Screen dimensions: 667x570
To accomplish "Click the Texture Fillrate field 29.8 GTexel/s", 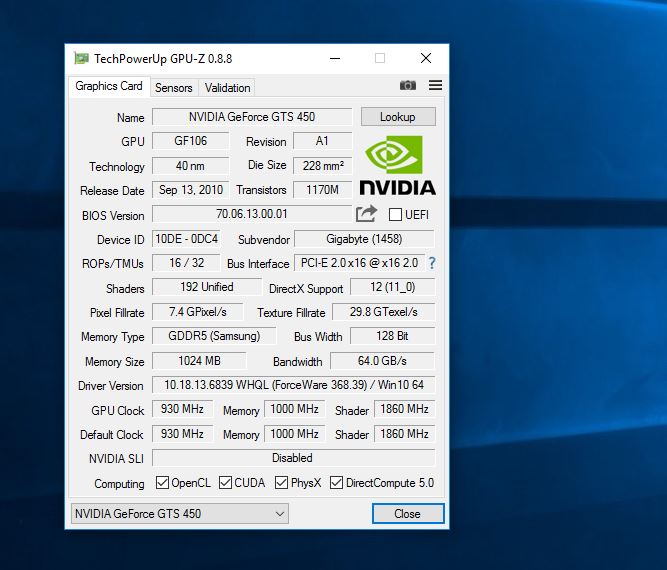I will tap(383, 312).
